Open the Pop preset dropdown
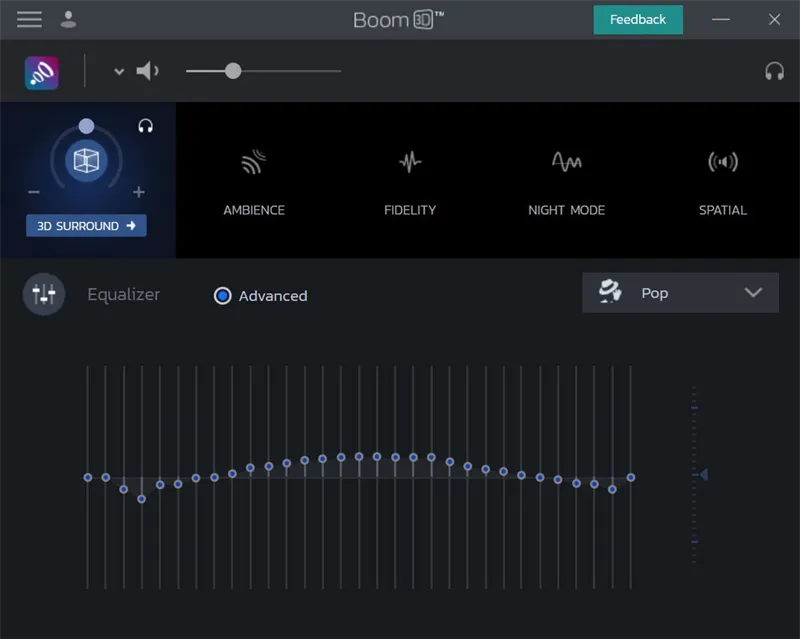The width and height of the screenshot is (800, 639). (680, 292)
